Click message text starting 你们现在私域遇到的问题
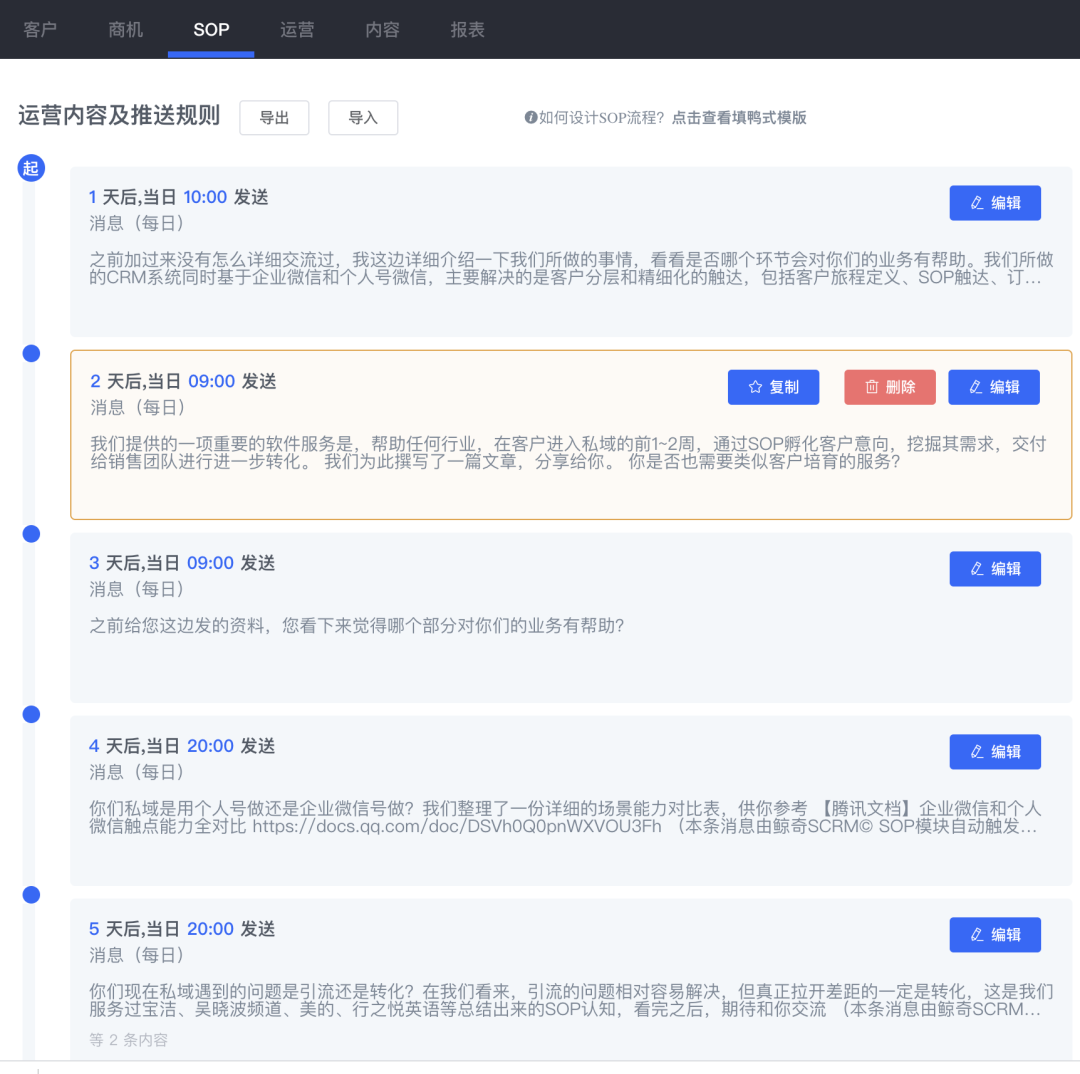Screen dimensions: 1080x1074 571,1000
